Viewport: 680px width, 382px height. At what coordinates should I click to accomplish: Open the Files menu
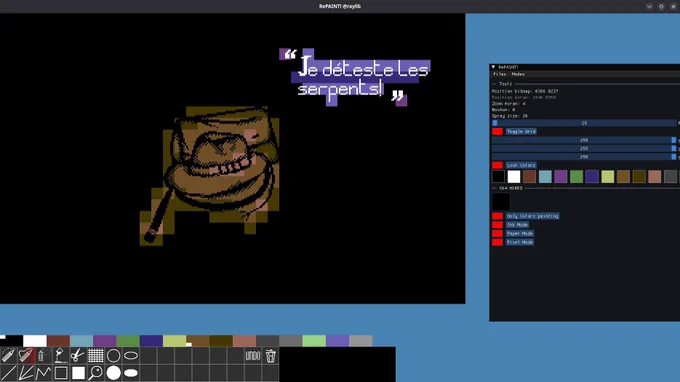(x=500, y=74)
